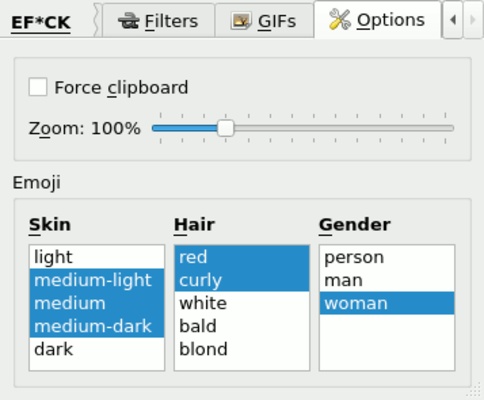The height and width of the screenshot is (400, 484).
Task: Select bald hair option
Action: point(242,326)
